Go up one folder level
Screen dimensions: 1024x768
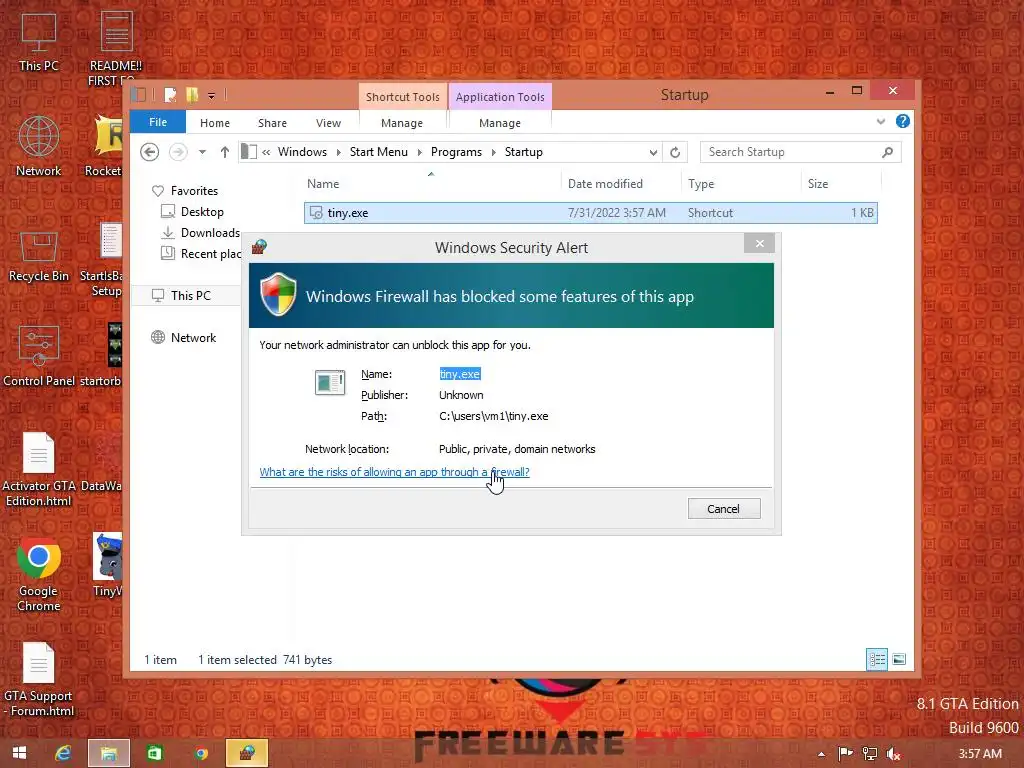click(225, 152)
